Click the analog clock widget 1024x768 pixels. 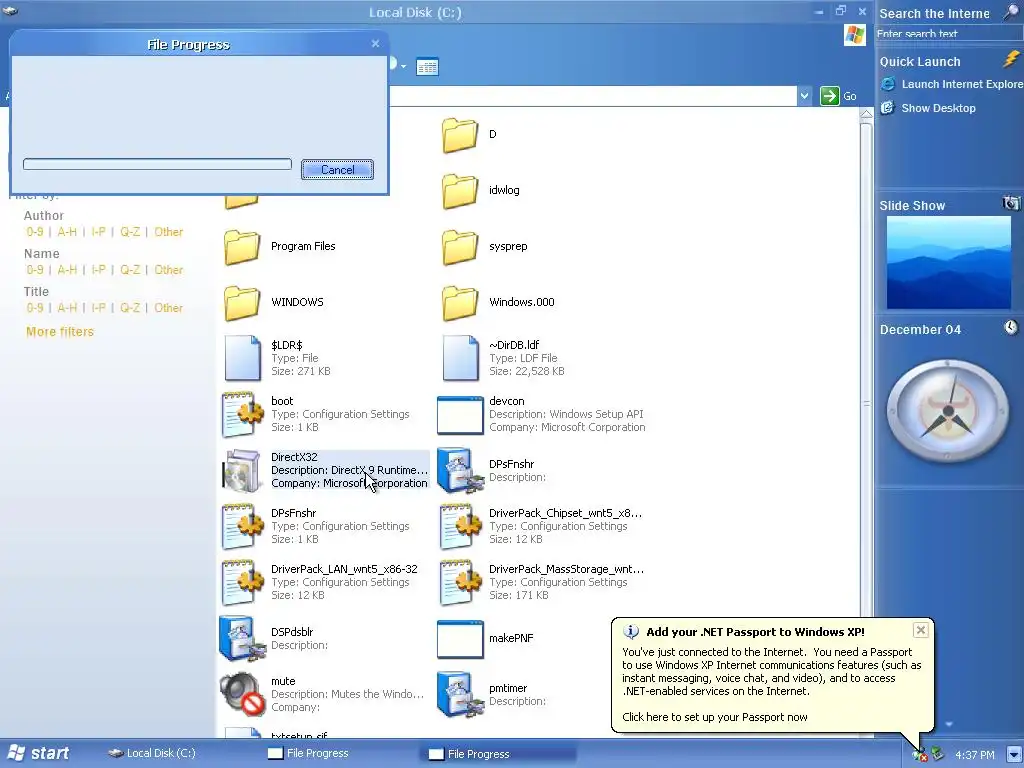tap(947, 410)
